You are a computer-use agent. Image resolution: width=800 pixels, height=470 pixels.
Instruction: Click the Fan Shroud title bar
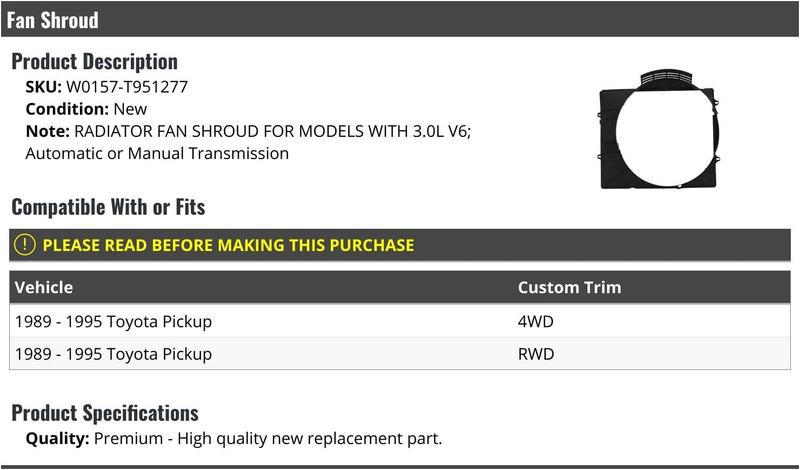[400, 19]
